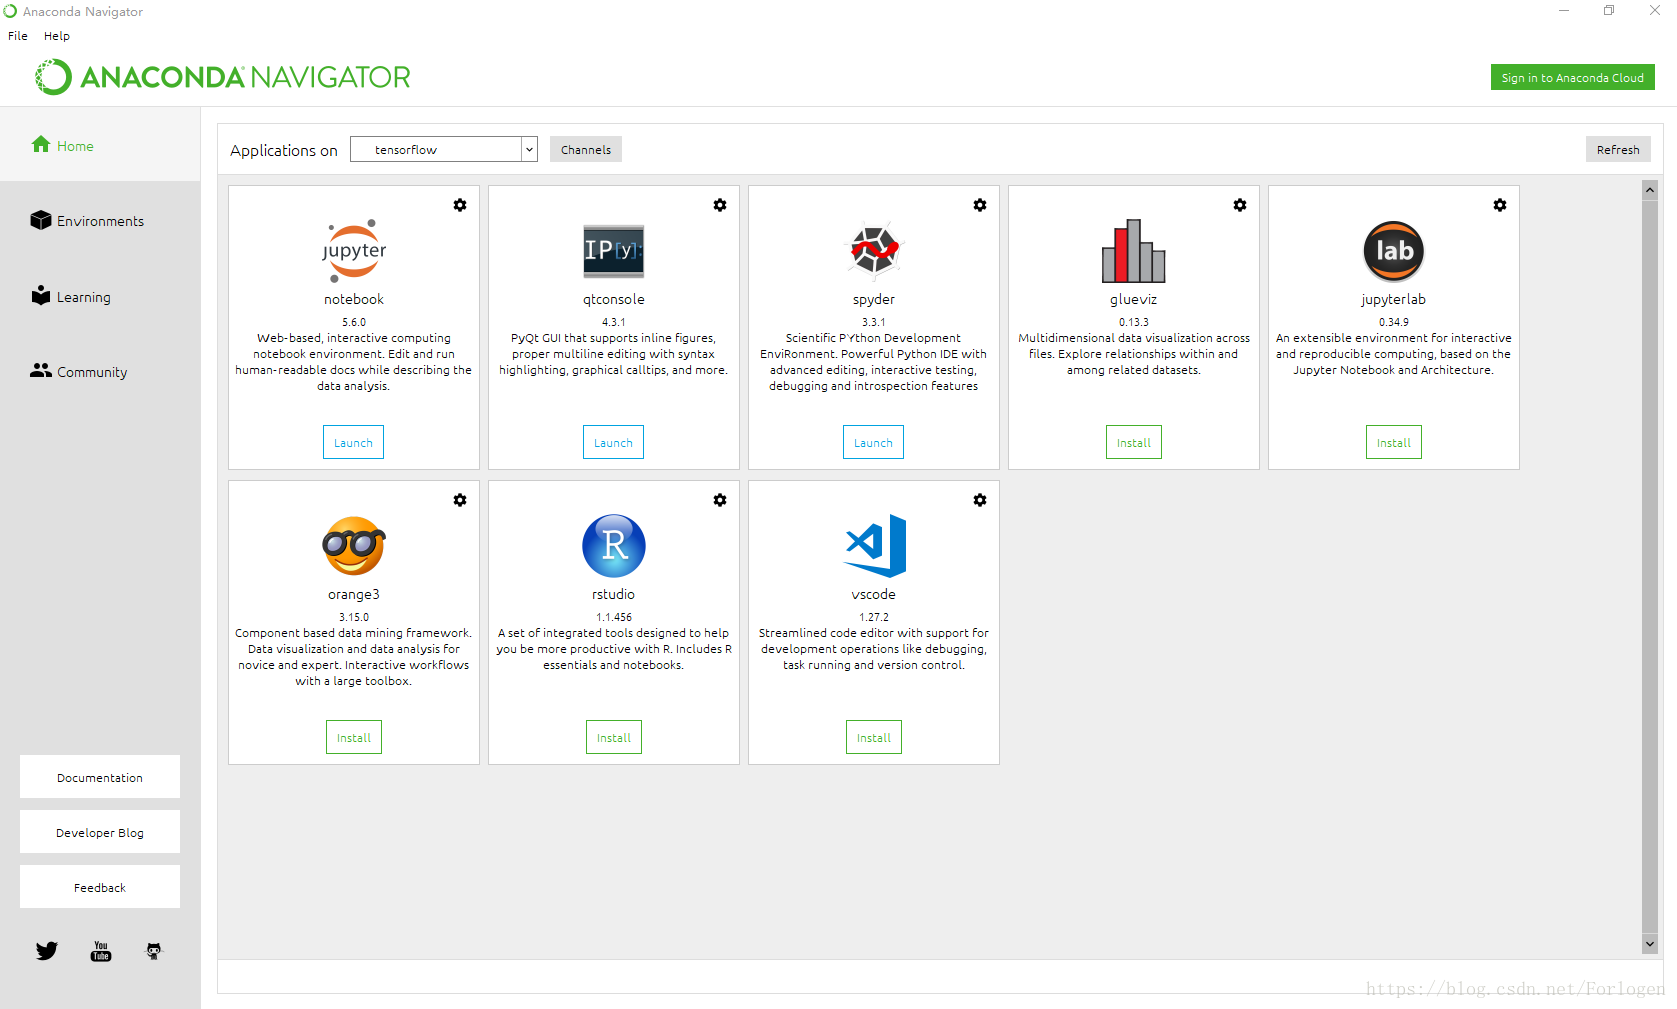1677x1009 pixels.
Task: Open the Feedback link
Action: click(x=100, y=887)
